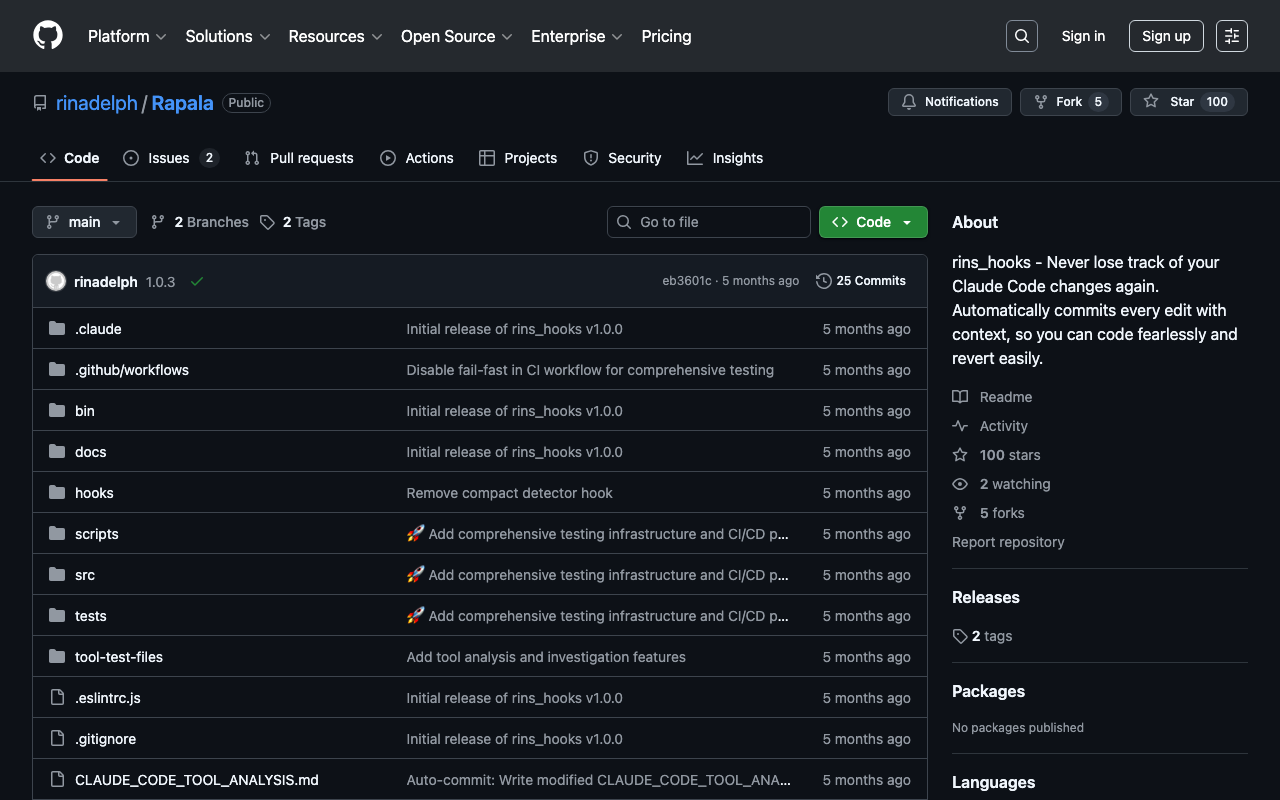Click the Activity pulse icon in About
Viewport: 1280px width, 800px height.
[x=960, y=426]
